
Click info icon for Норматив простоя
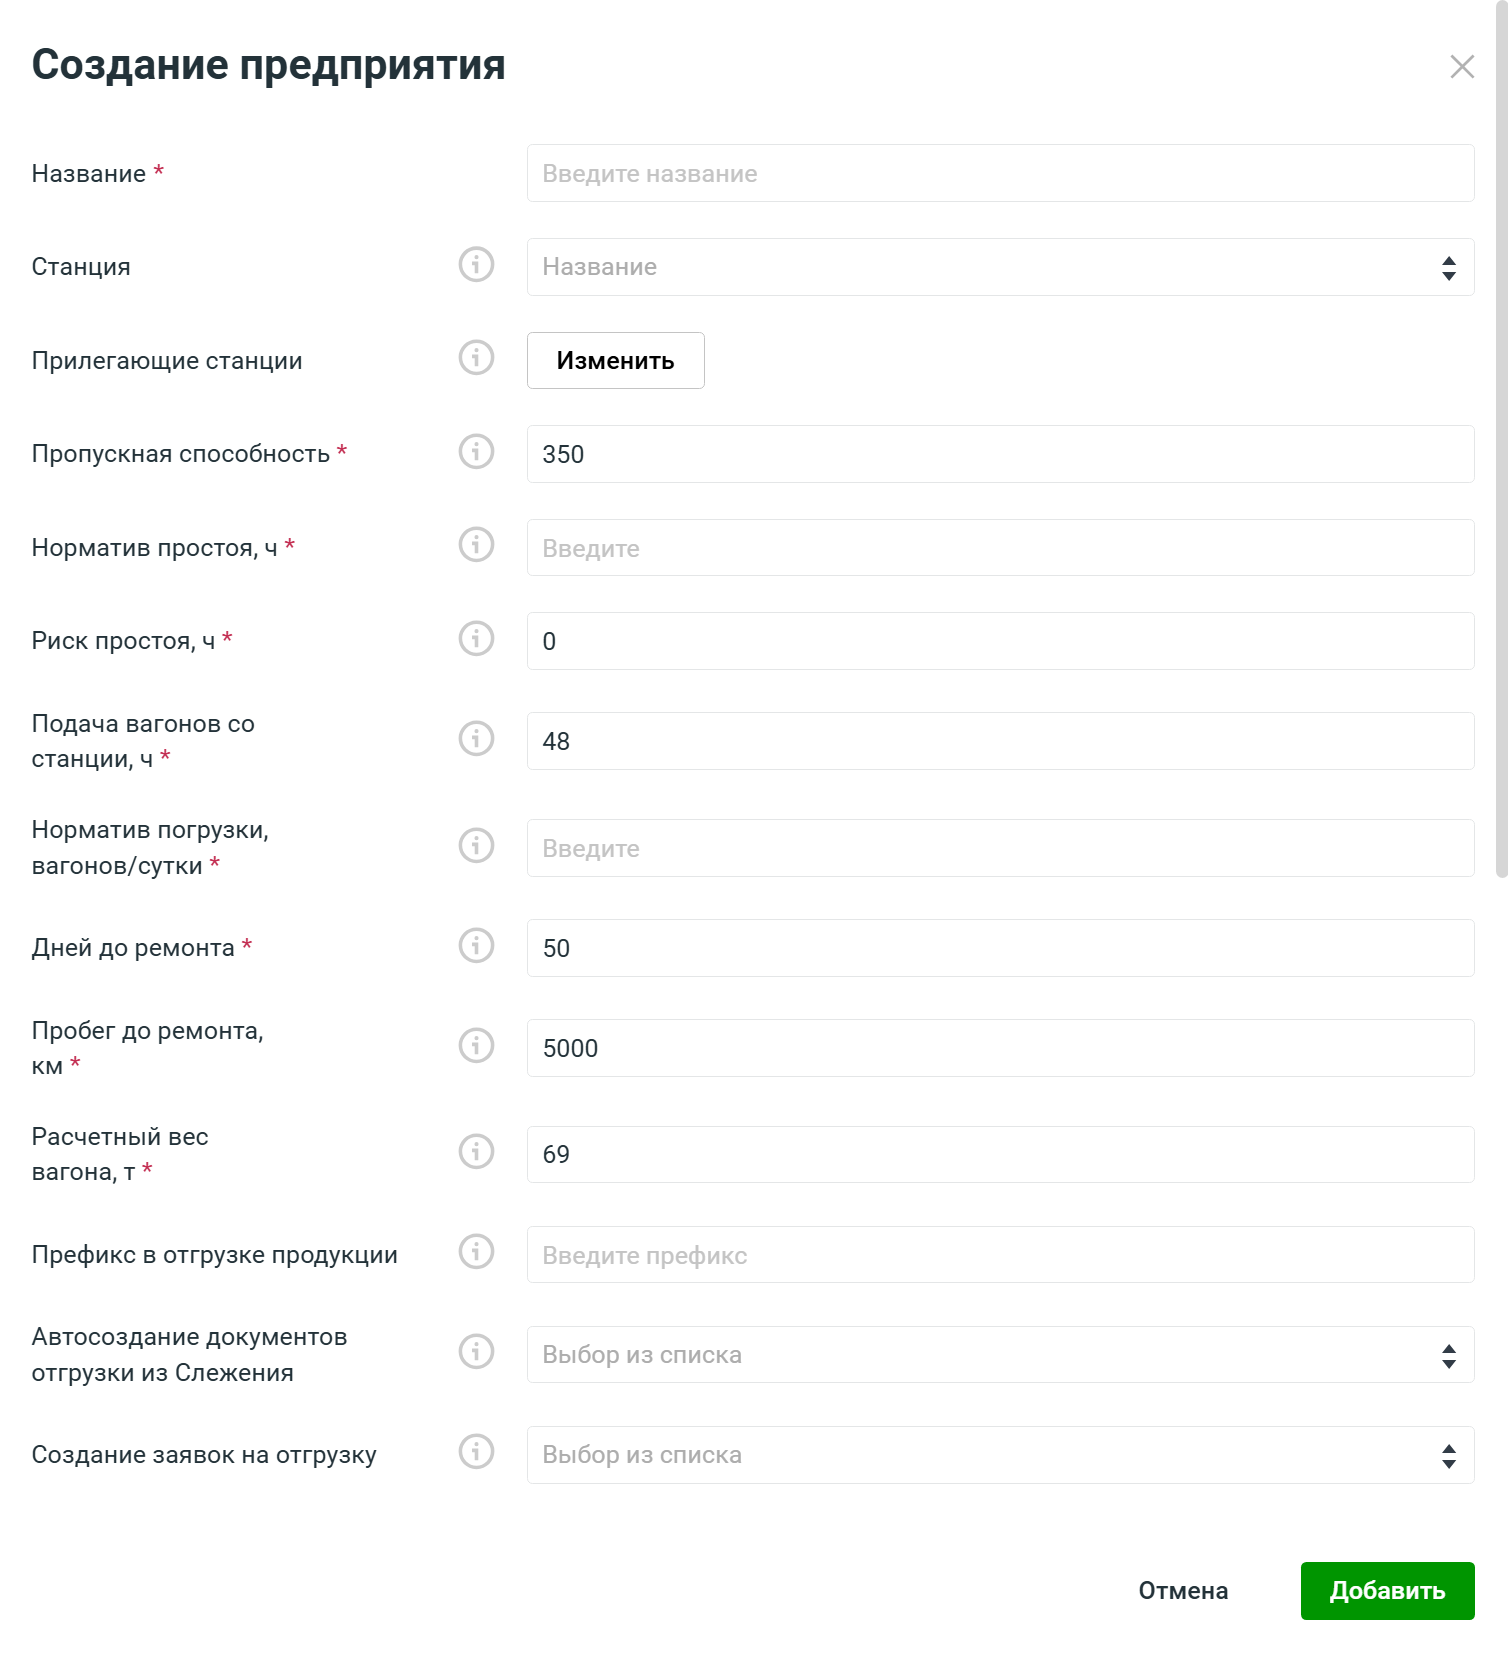[x=476, y=545]
